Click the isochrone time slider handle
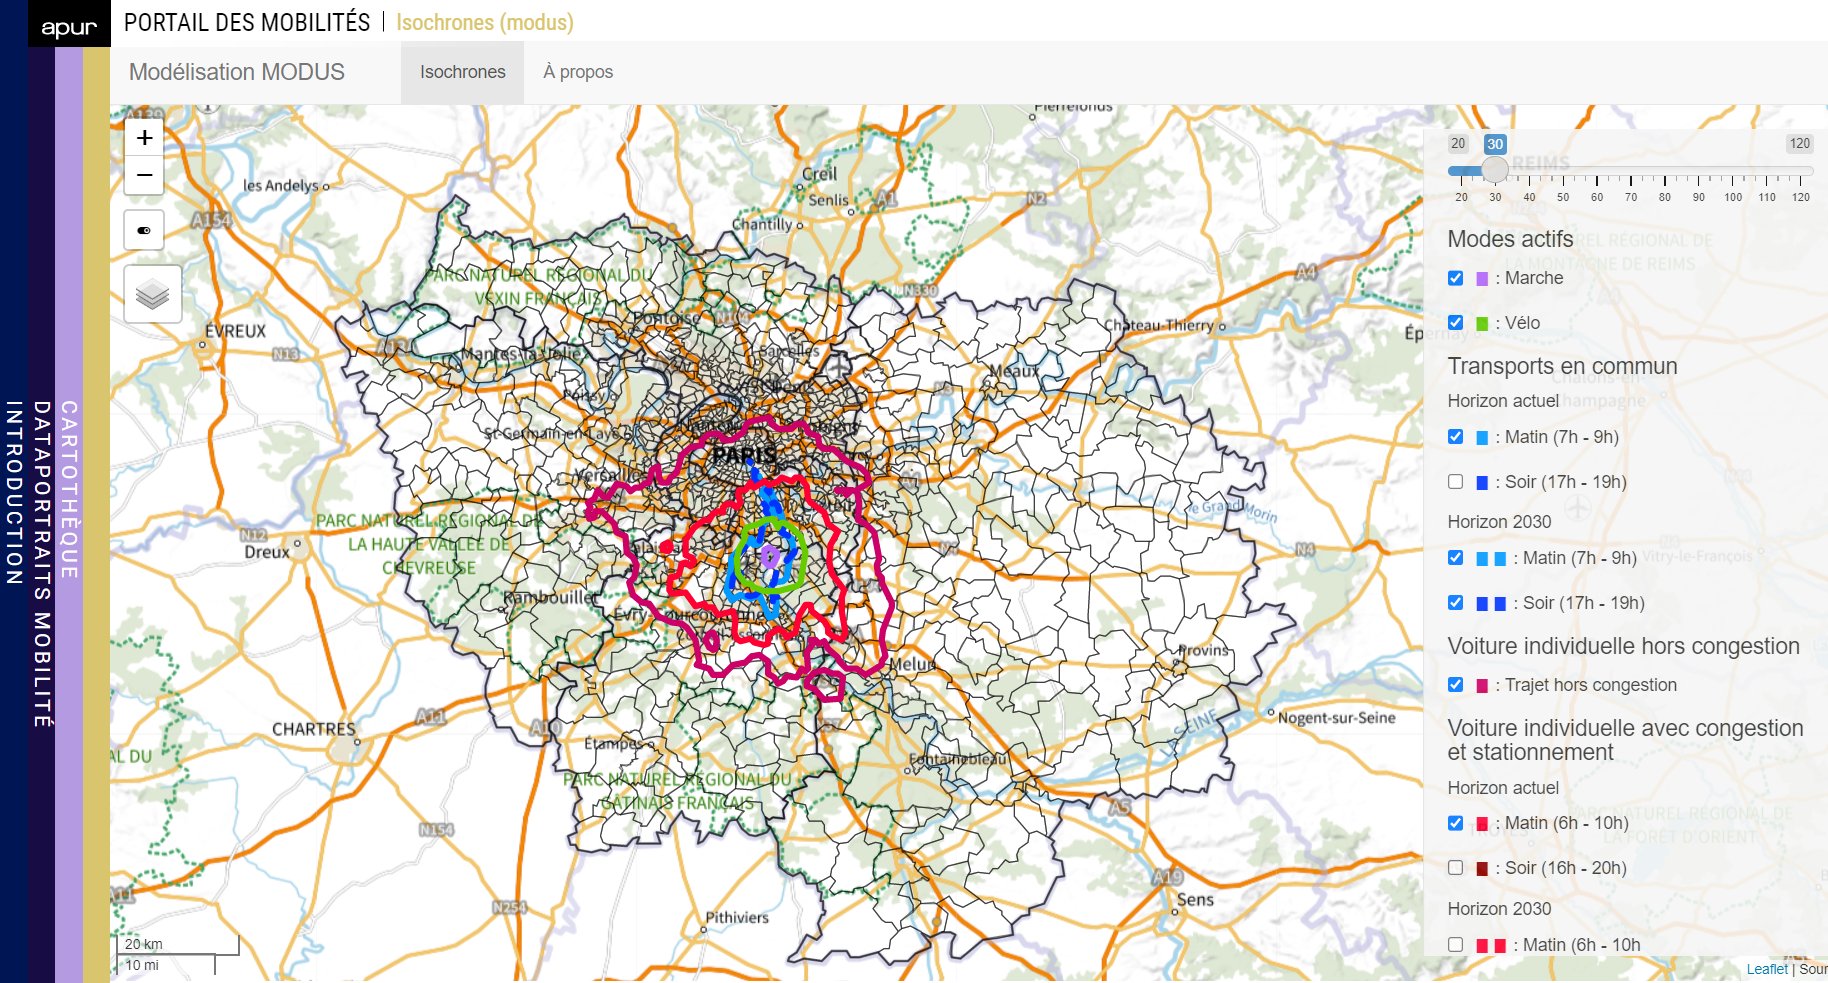The image size is (1828, 983). pyautogui.click(x=1495, y=169)
